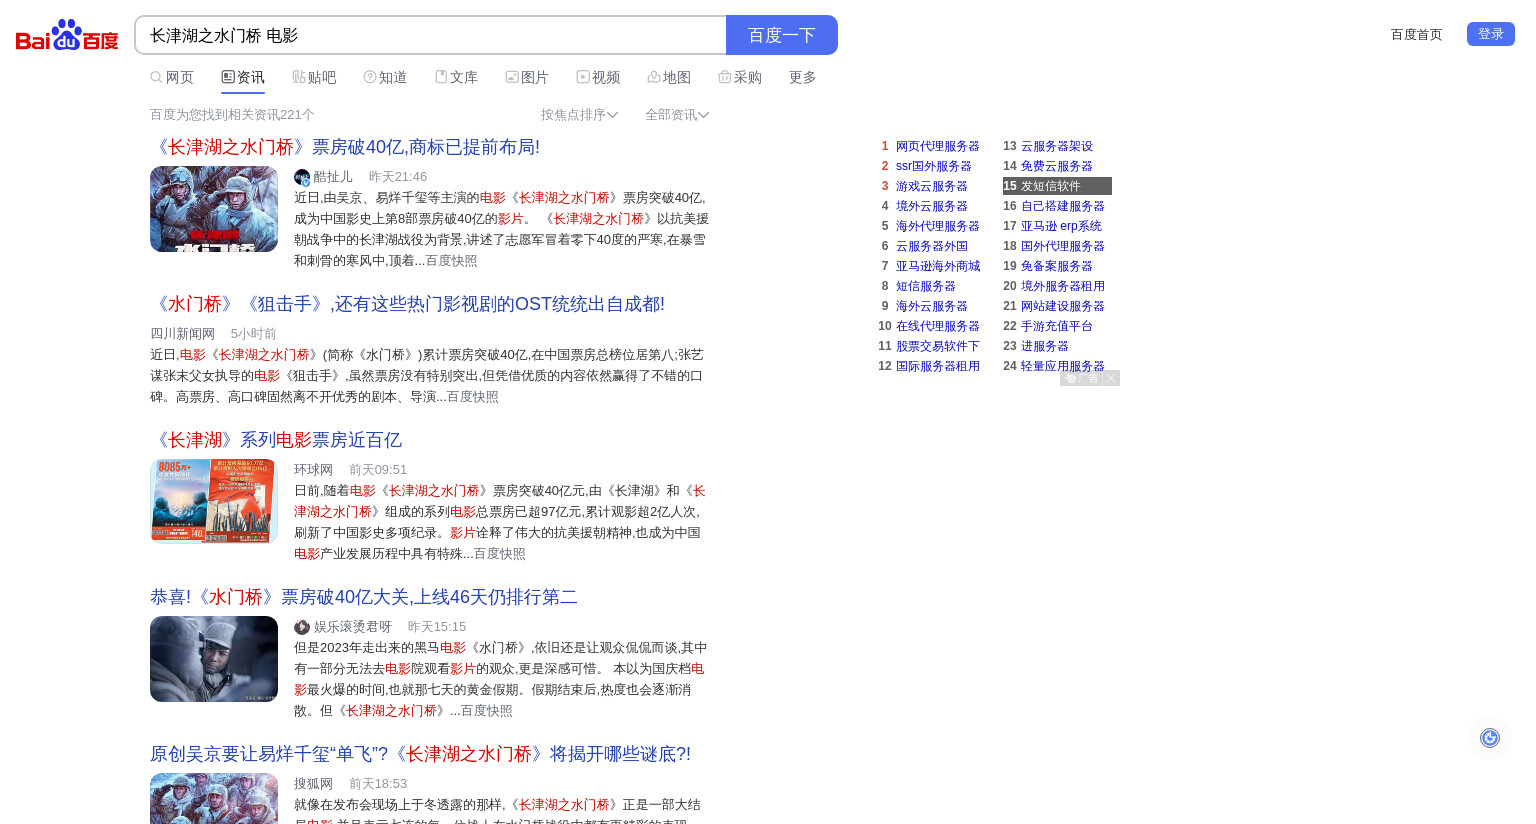Viewport: 1536px width, 824px height.
Task: Select the 资讯 tab
Action: click(x=243, y=77)
